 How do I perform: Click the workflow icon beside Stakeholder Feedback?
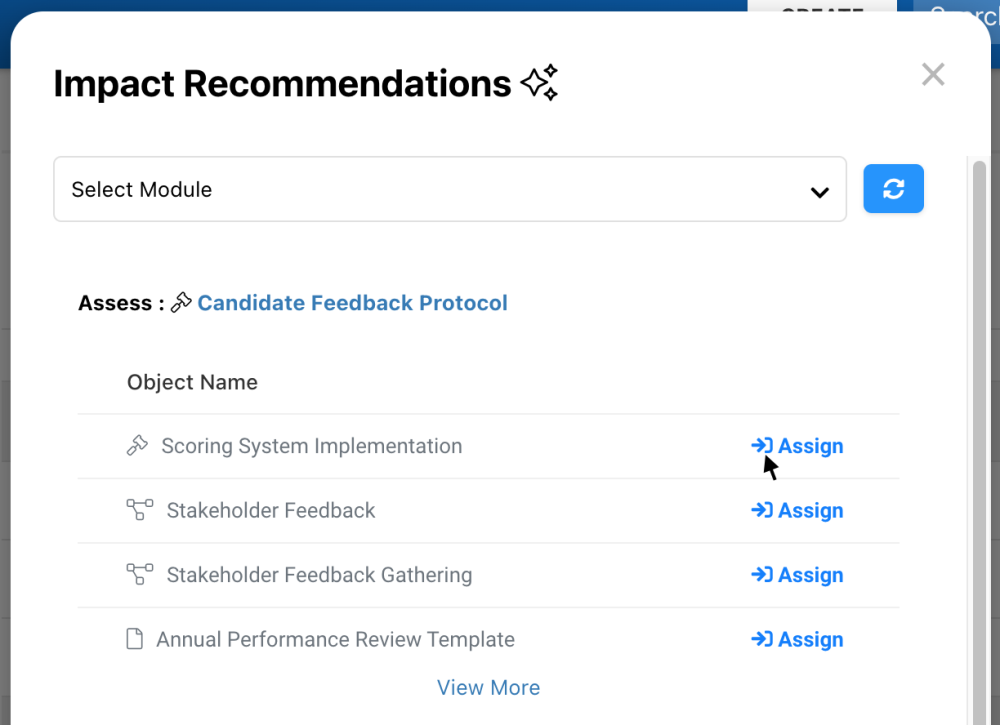pyautogui.click(x=140, y=510)
